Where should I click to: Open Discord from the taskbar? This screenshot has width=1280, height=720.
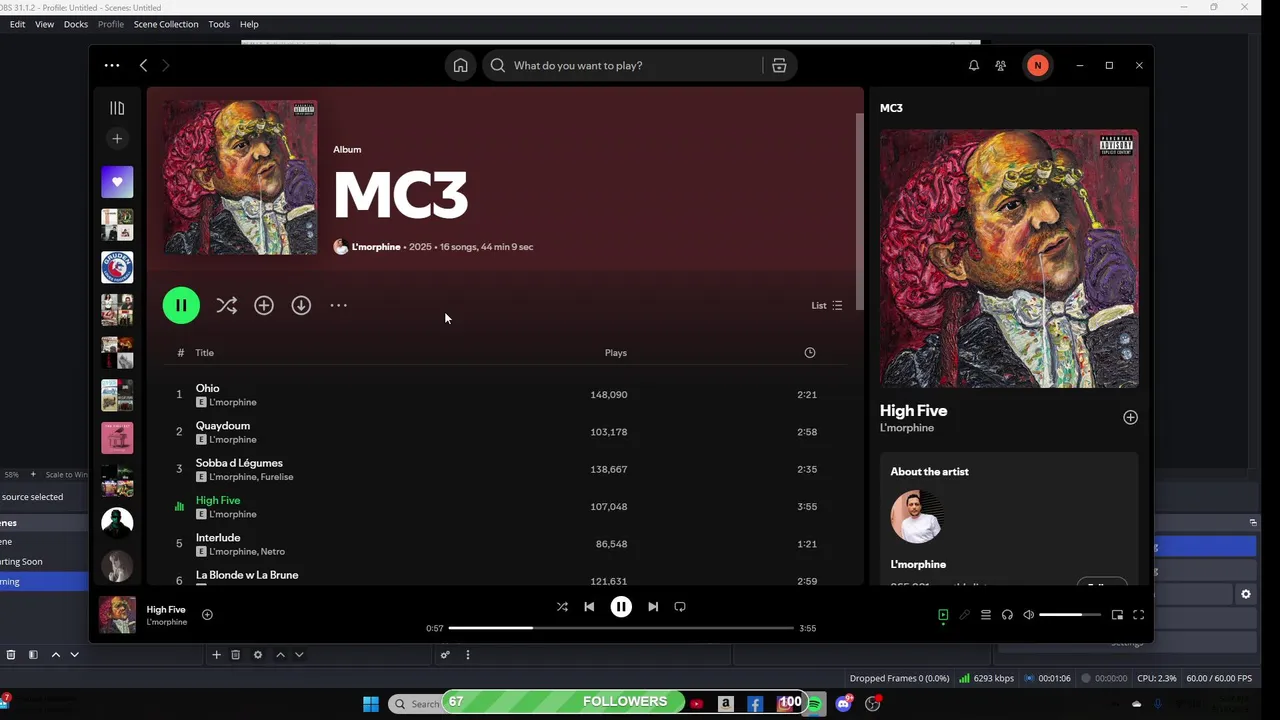click(x=844, y=703)
